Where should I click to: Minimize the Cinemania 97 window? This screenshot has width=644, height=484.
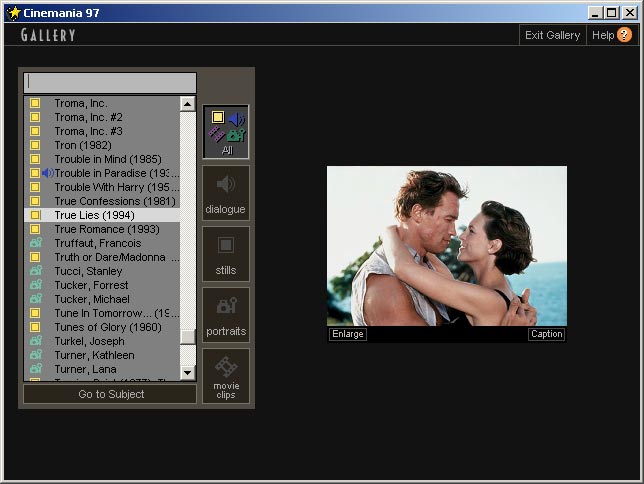coord(595,13)
